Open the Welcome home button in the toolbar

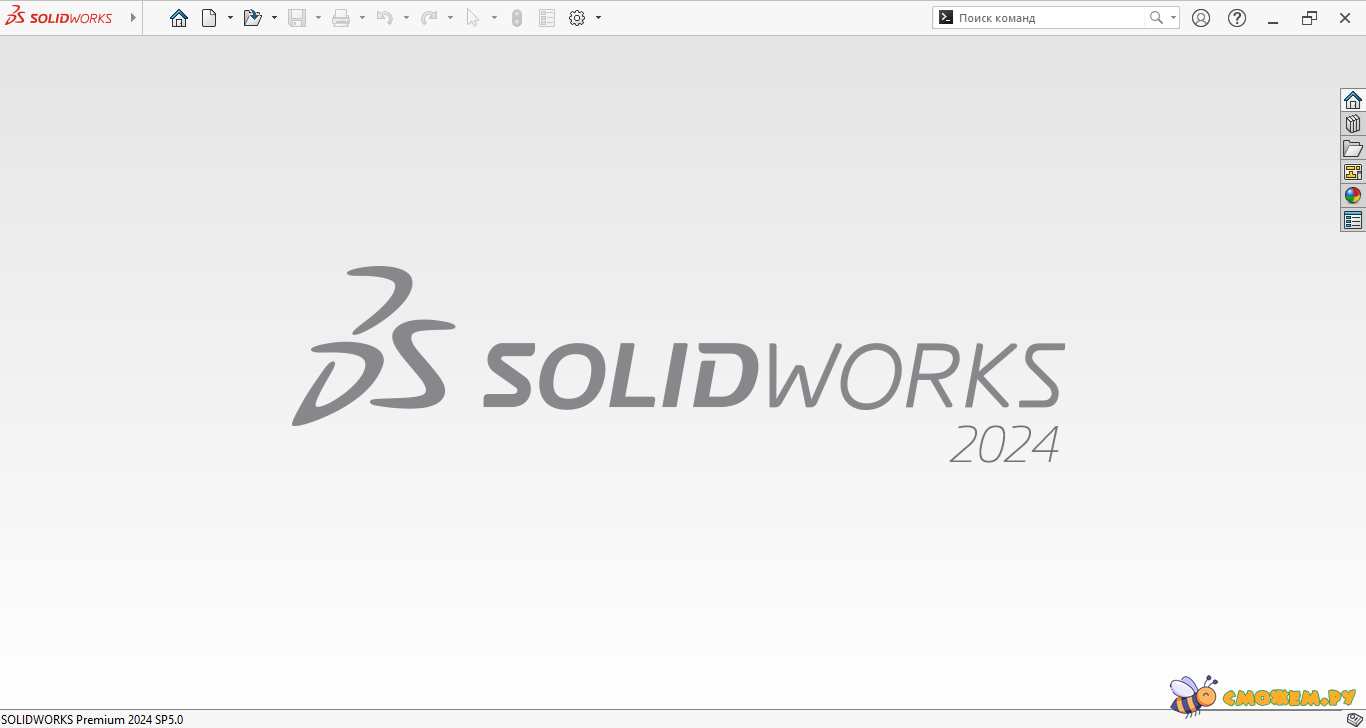(x=179, y=18)
